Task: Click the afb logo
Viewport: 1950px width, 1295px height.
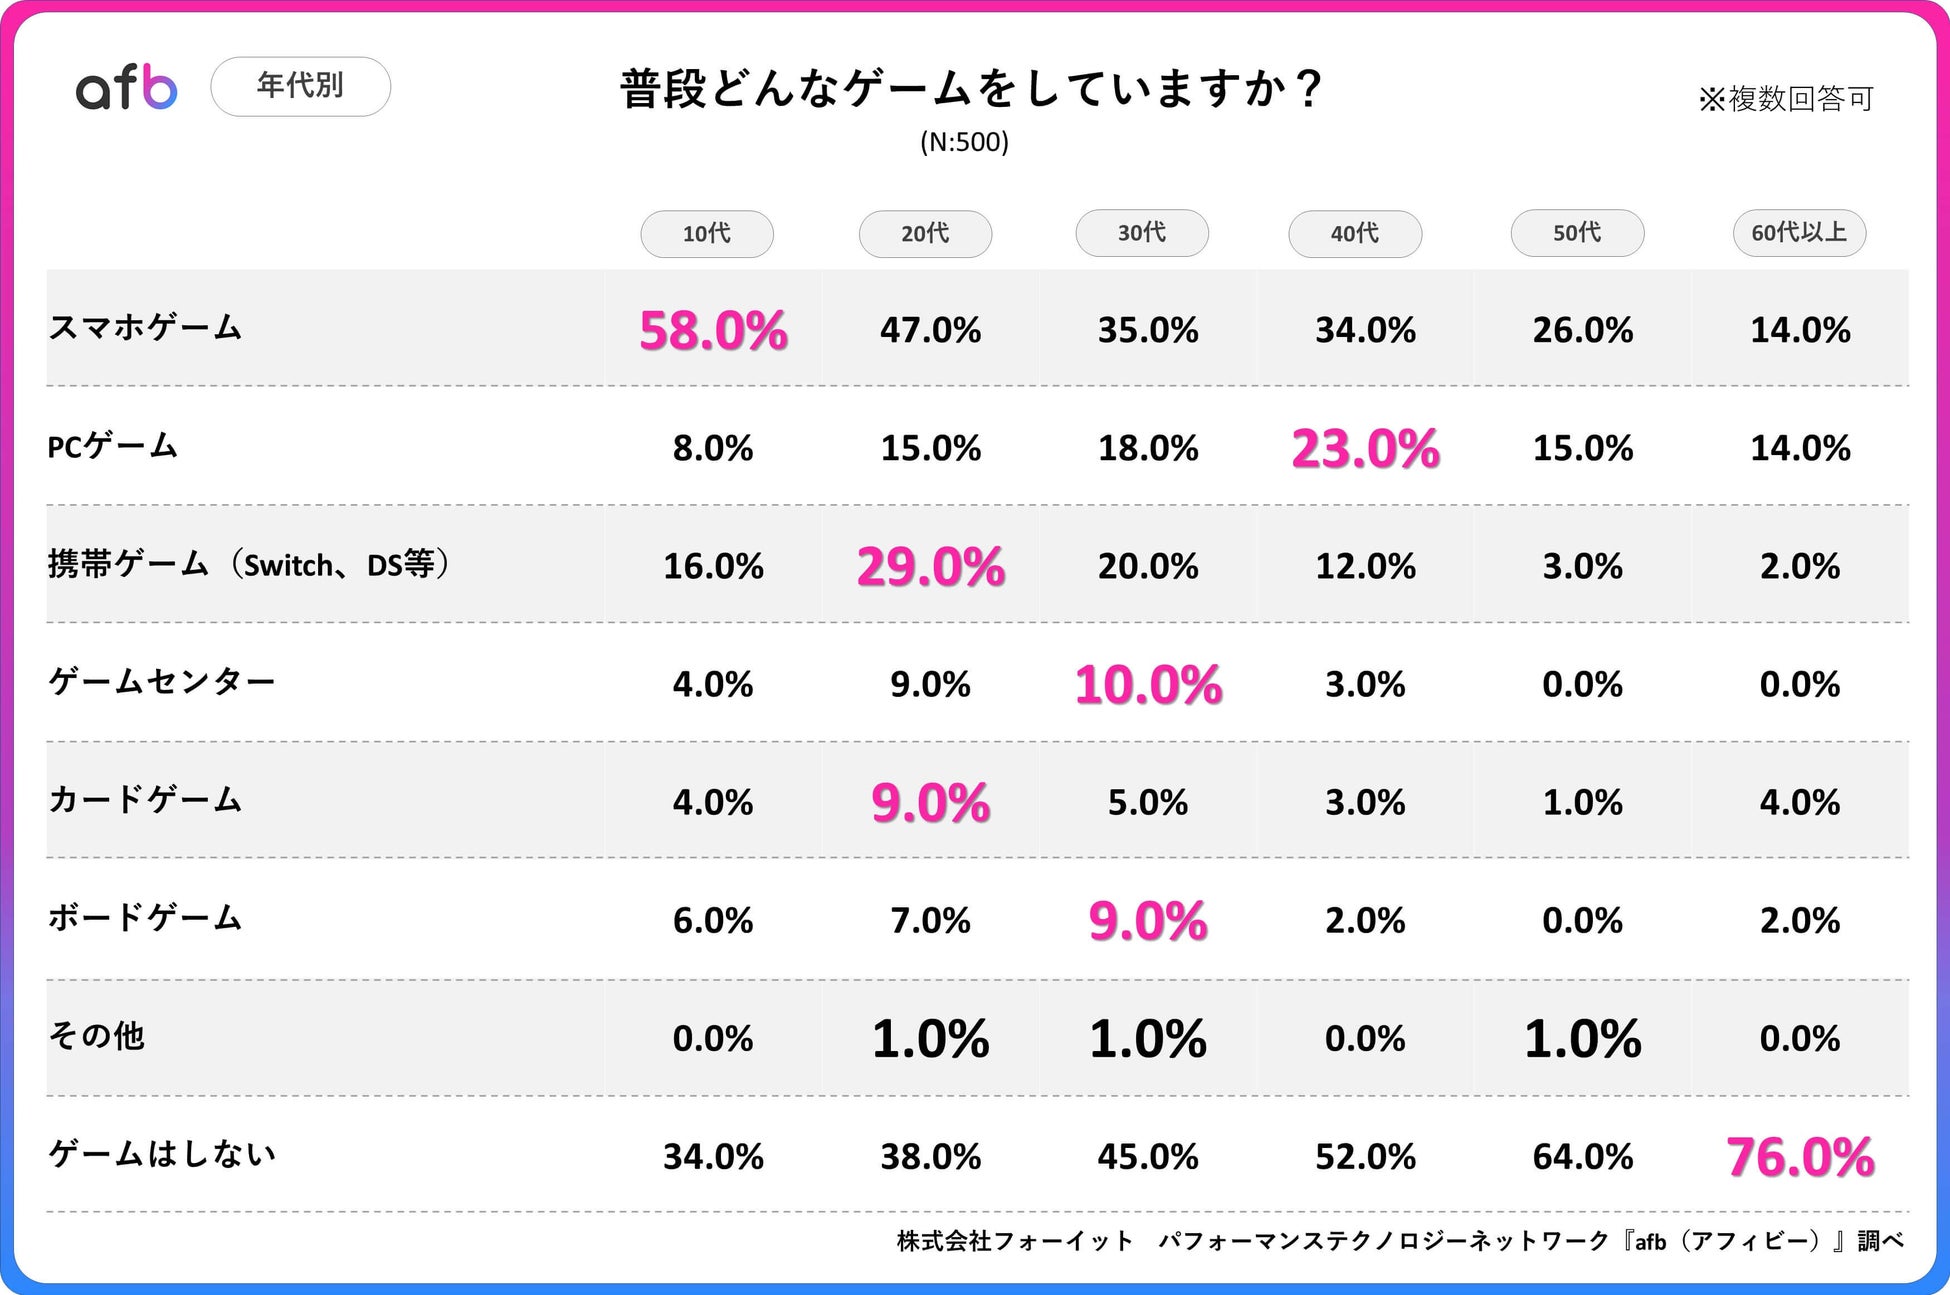Action: [x=127, y=86]
